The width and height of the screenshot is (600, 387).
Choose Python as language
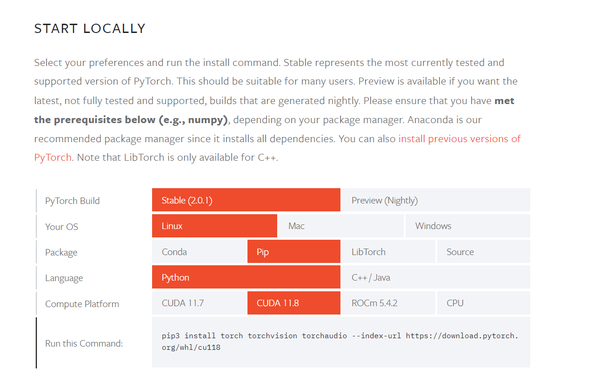click(246, 277)
